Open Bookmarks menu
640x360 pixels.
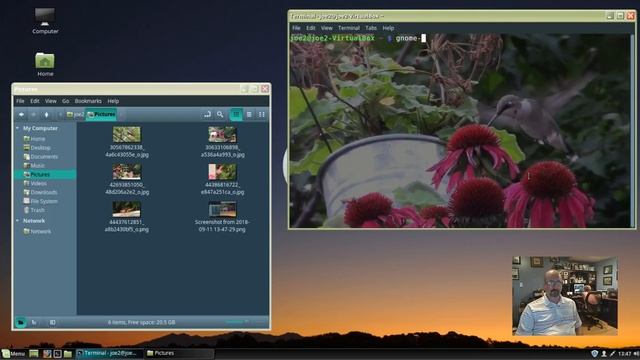coord(88,101)
